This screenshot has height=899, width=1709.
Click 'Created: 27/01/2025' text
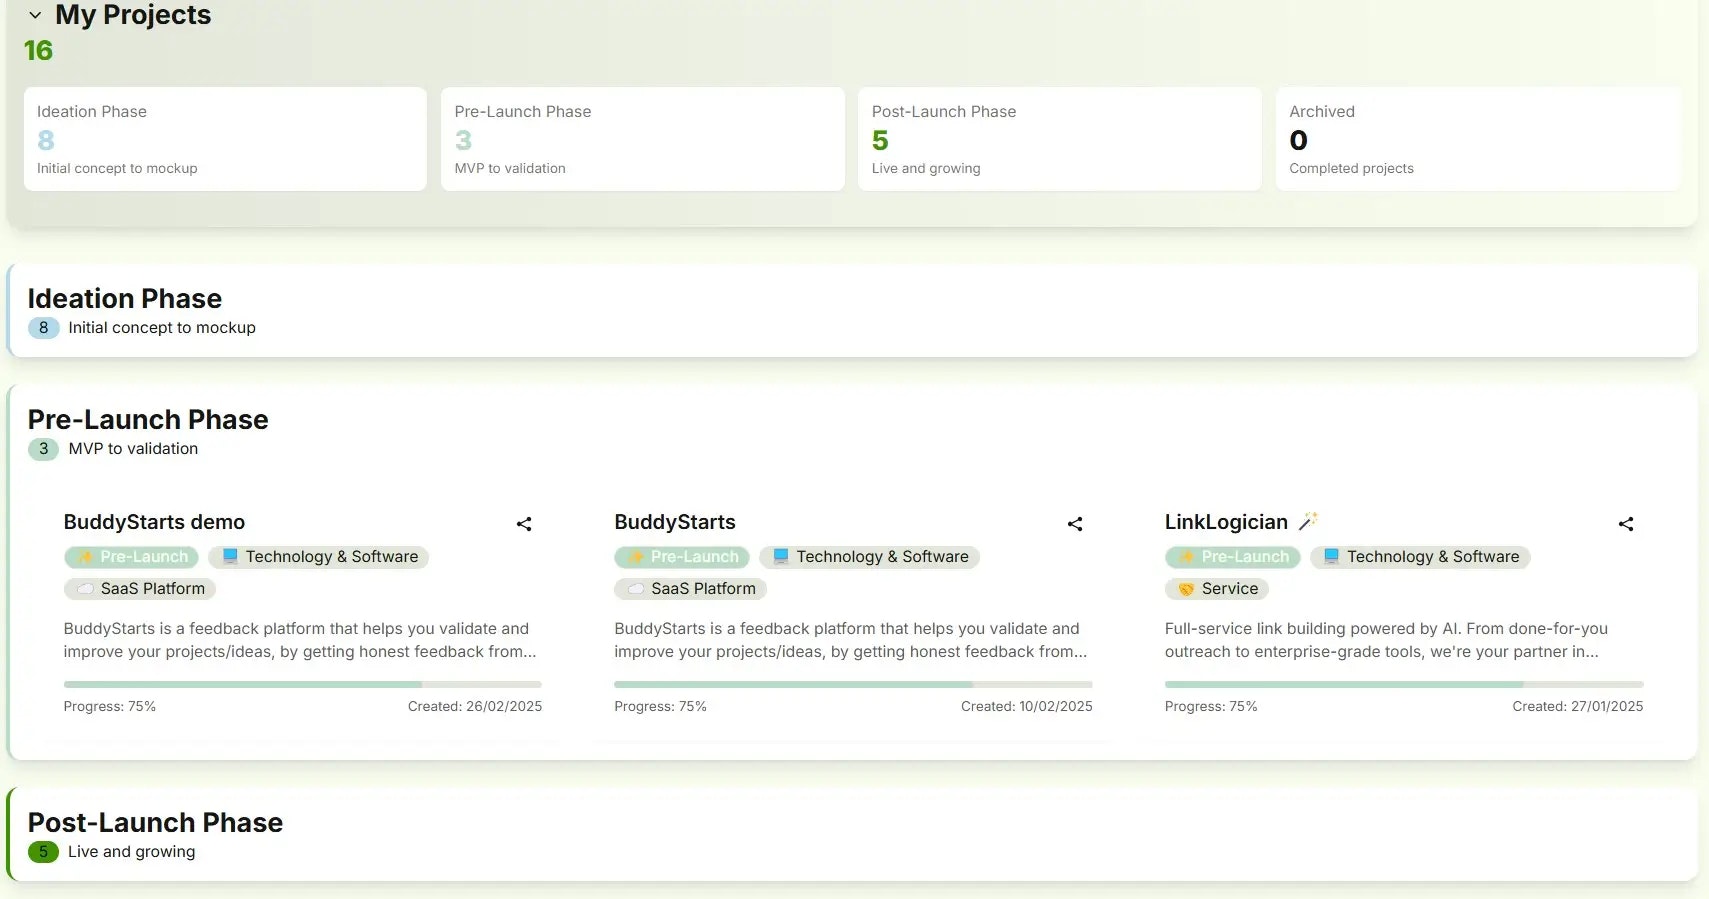click(1578, 707)
